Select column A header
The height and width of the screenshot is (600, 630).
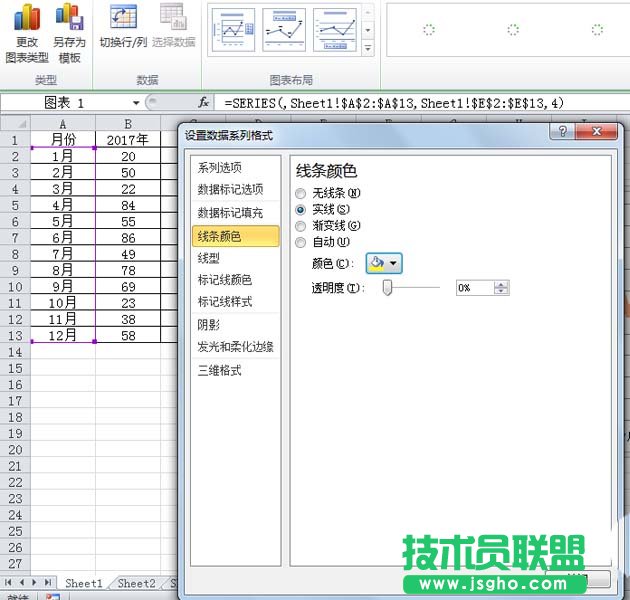pyautogui.click(x=63, y=123)
